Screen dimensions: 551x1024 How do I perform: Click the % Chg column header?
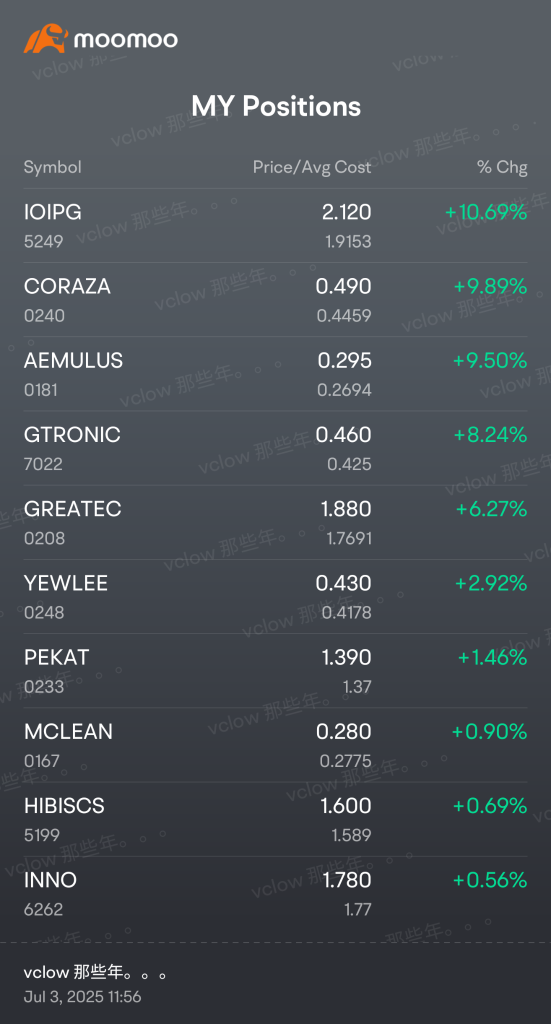click(502, 167)
